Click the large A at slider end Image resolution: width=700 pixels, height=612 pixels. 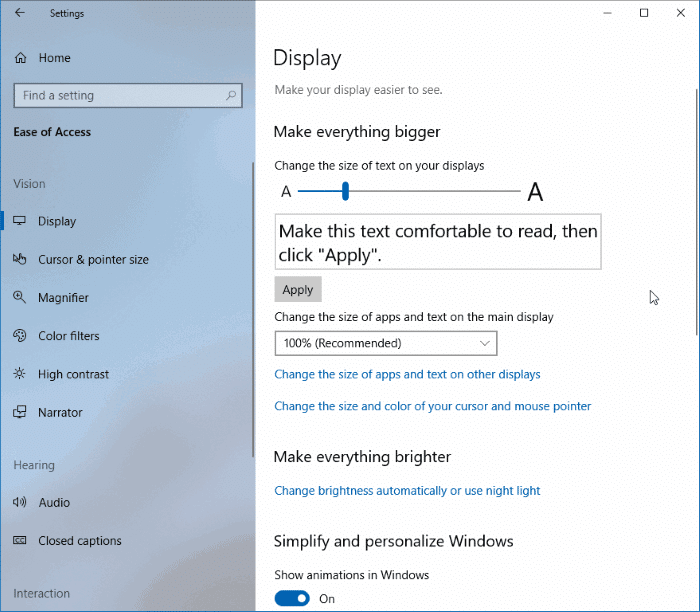click(x=535, y=192)
